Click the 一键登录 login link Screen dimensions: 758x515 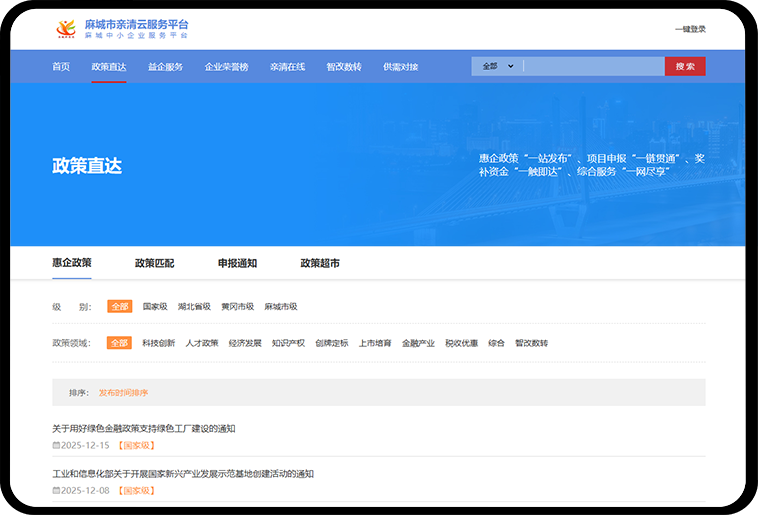690,29
